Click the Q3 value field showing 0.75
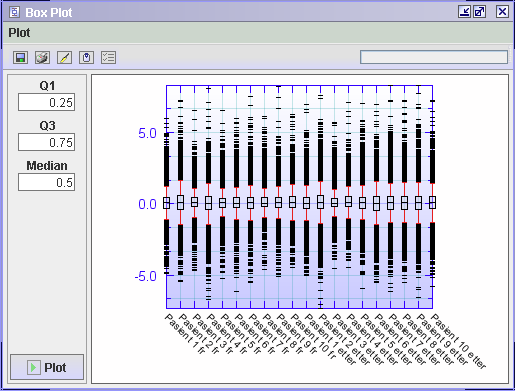The width and height of the screenshot is (515, 391). [x=46, y=142]
